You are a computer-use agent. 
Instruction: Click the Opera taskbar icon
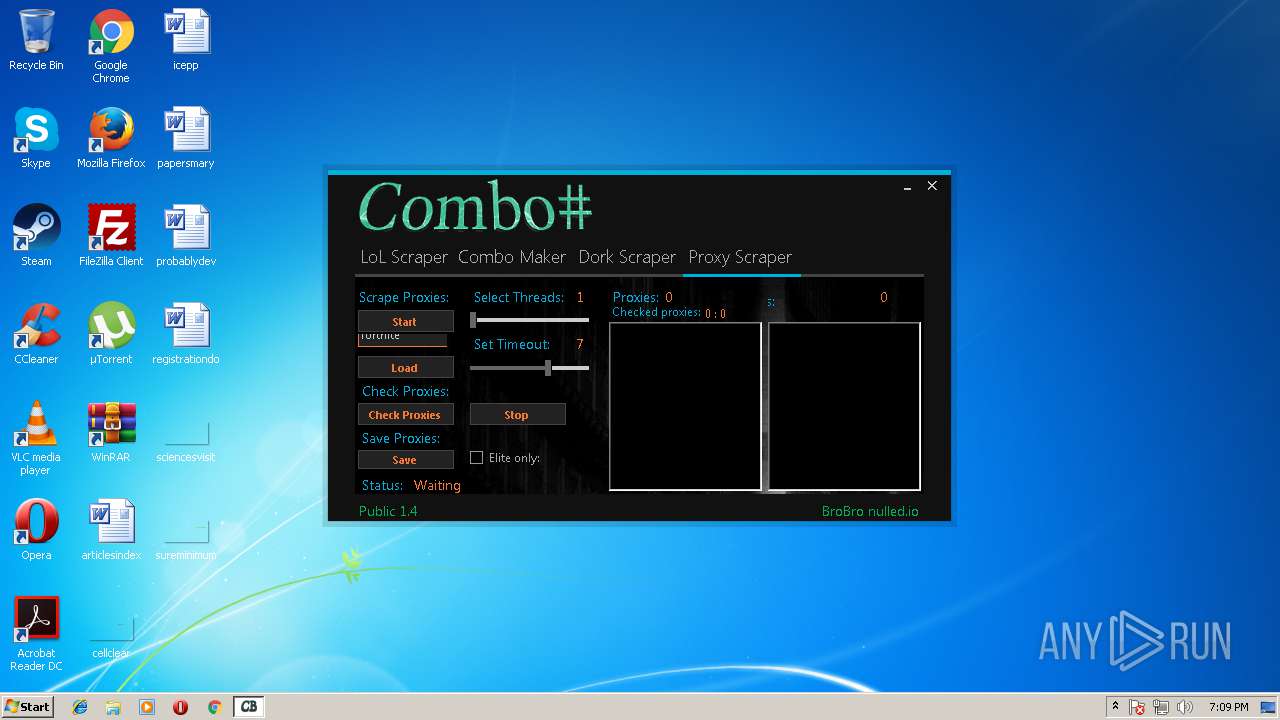tap(180, 707)
